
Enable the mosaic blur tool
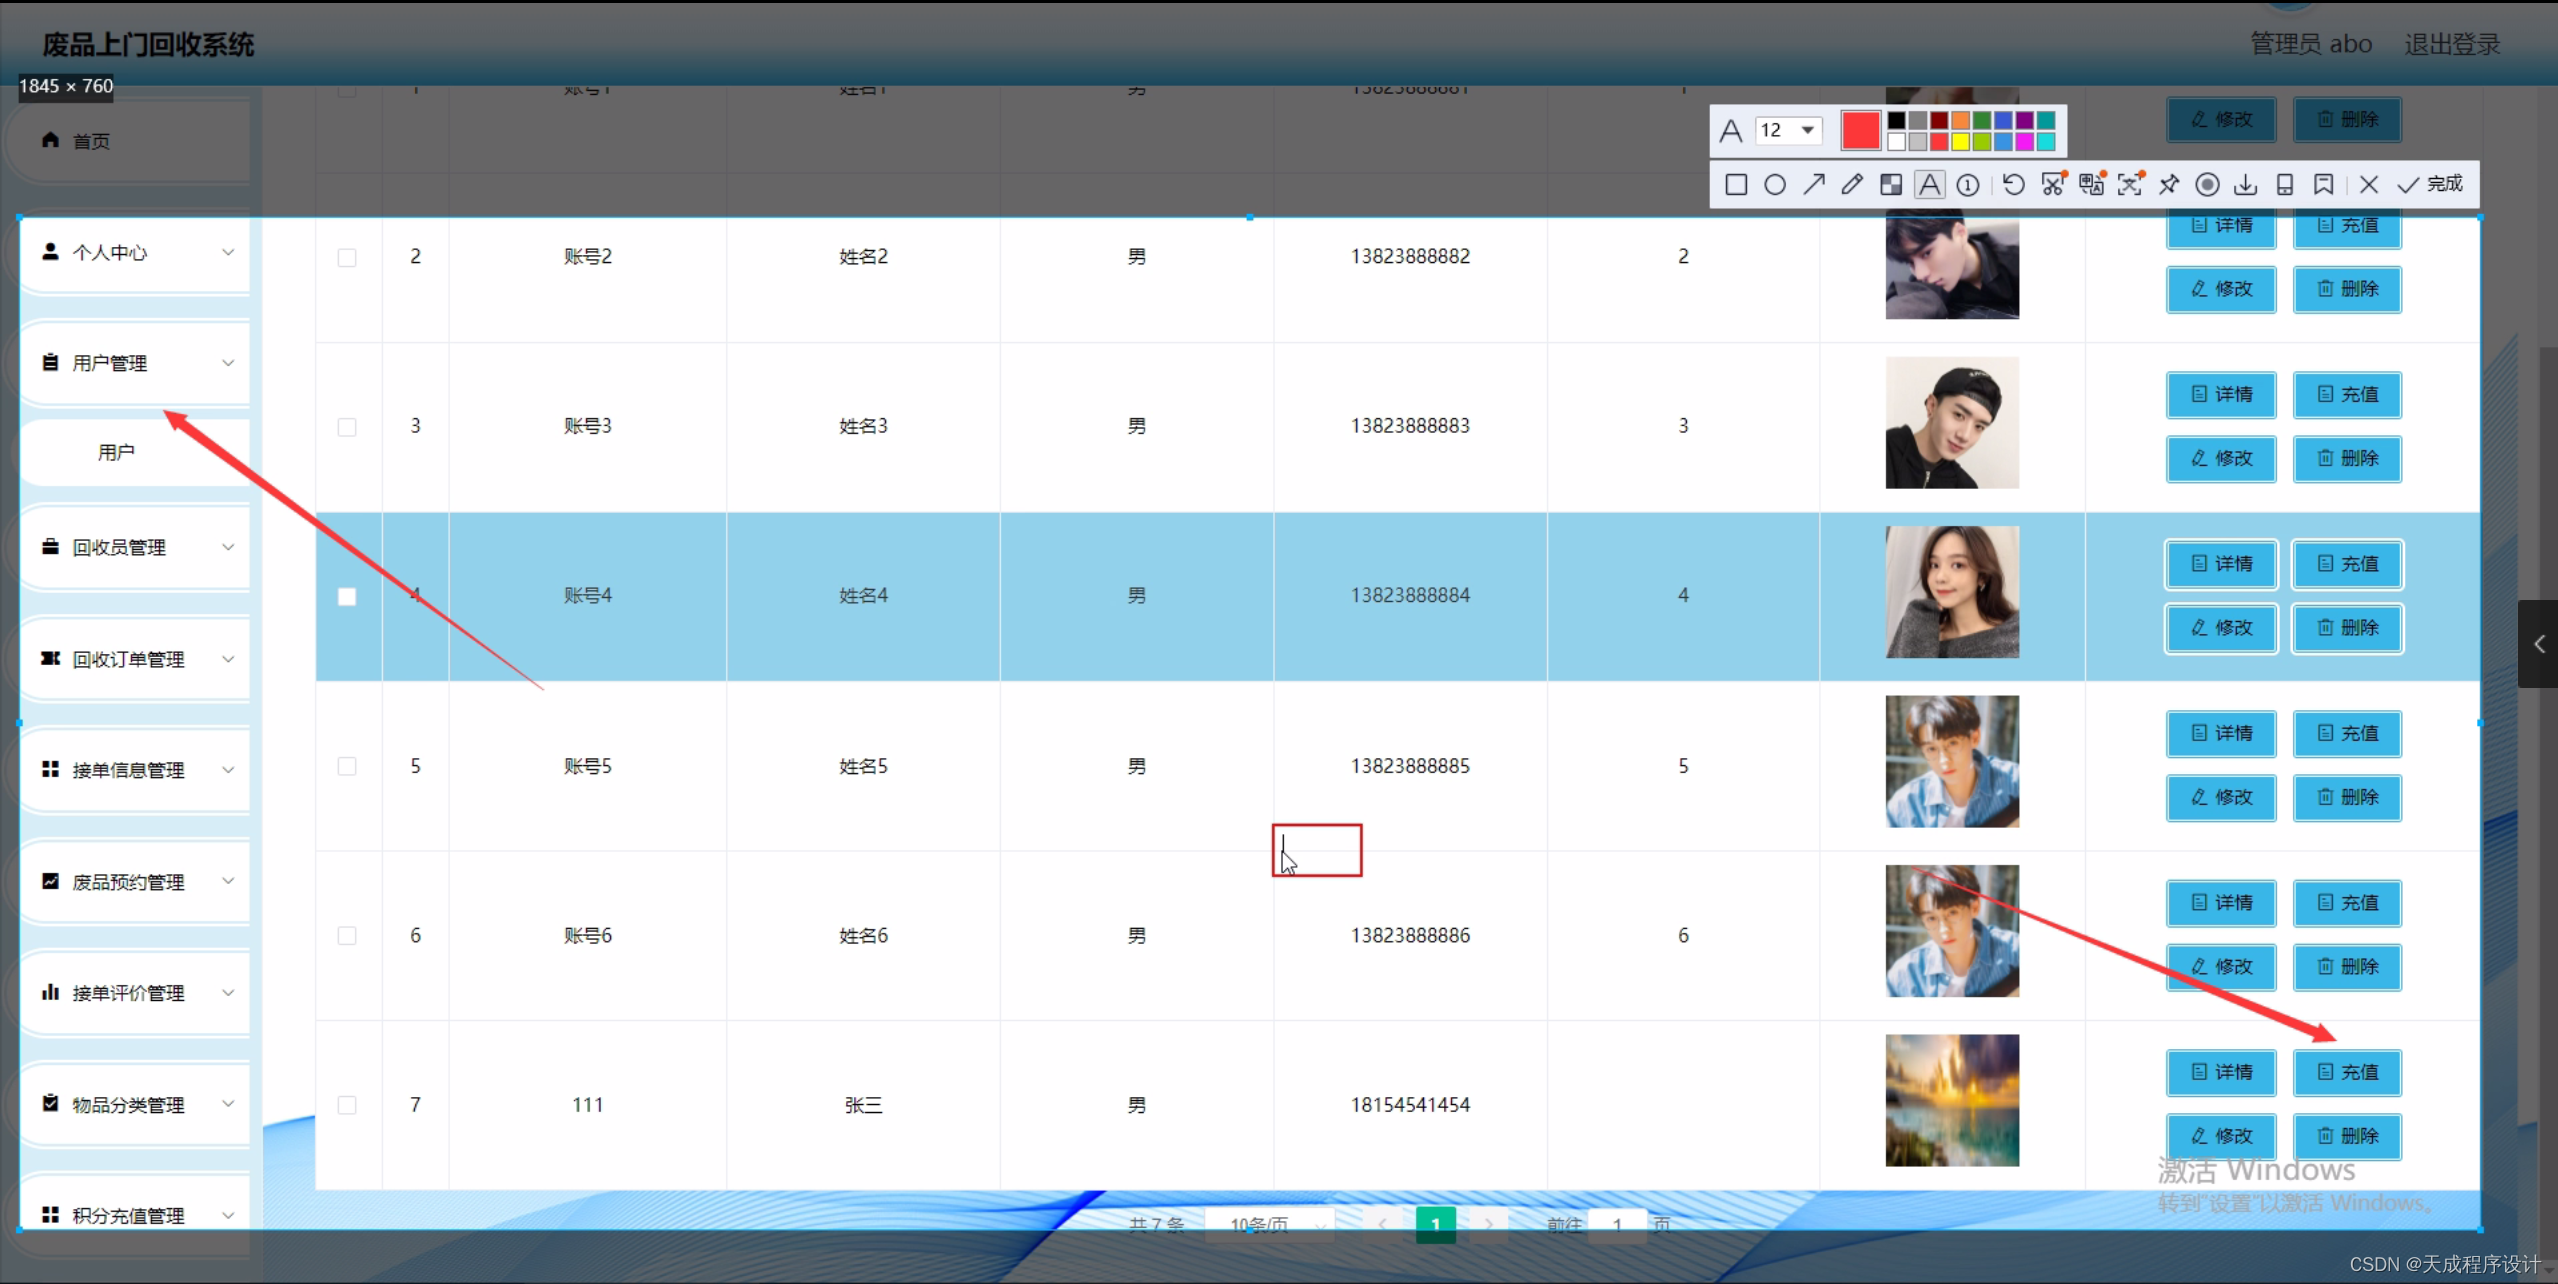pos(1890,185)
